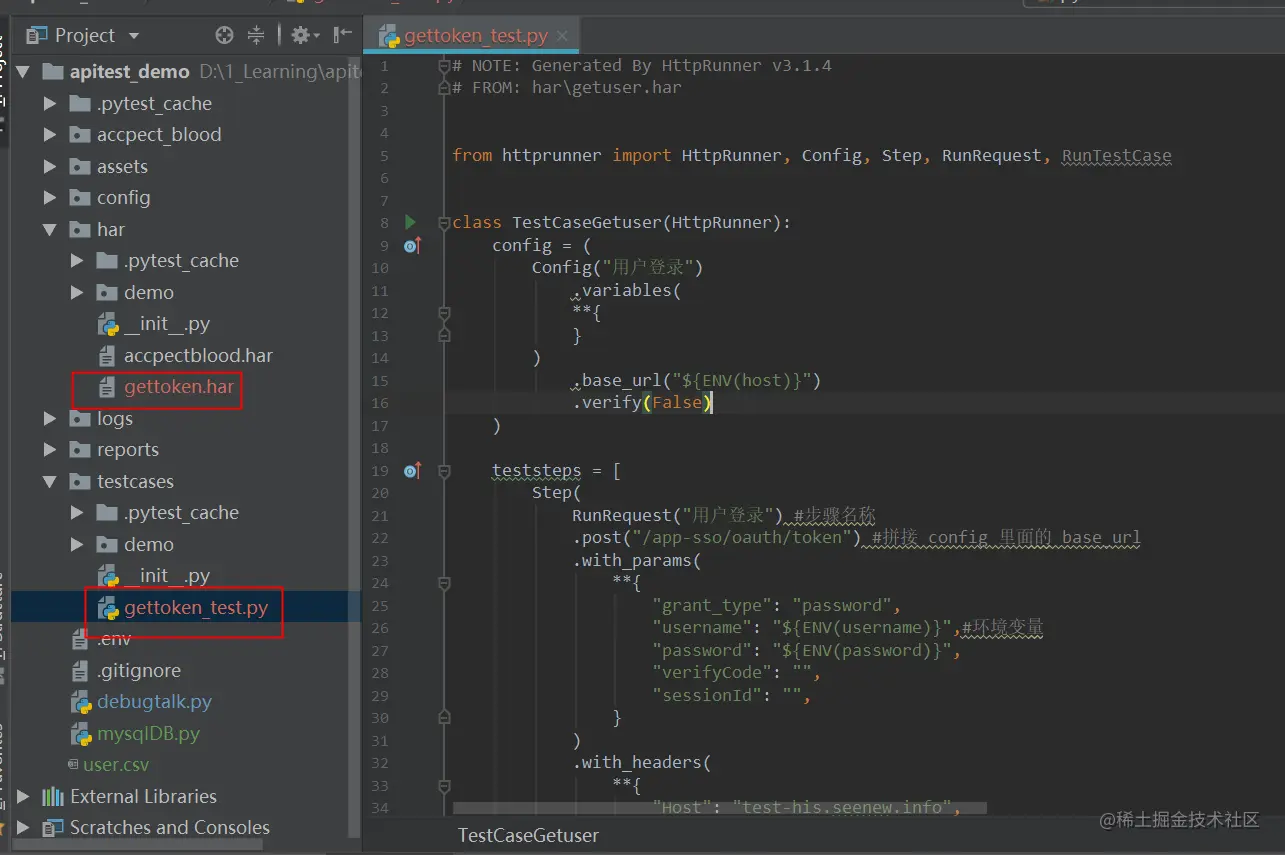This screenshot has width=1285, height=855.
Task: Select __init__.py under testcases
Action: point(167,576)
